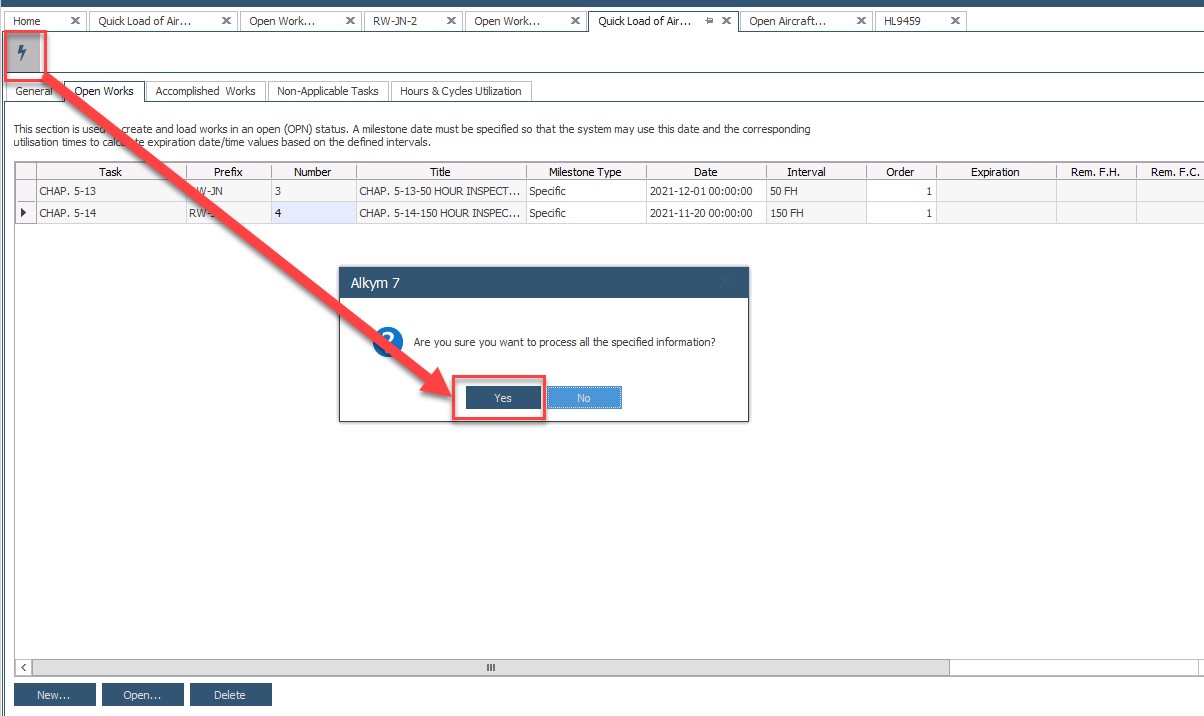Close the RW-JN-2 document tab

[451, 21]
